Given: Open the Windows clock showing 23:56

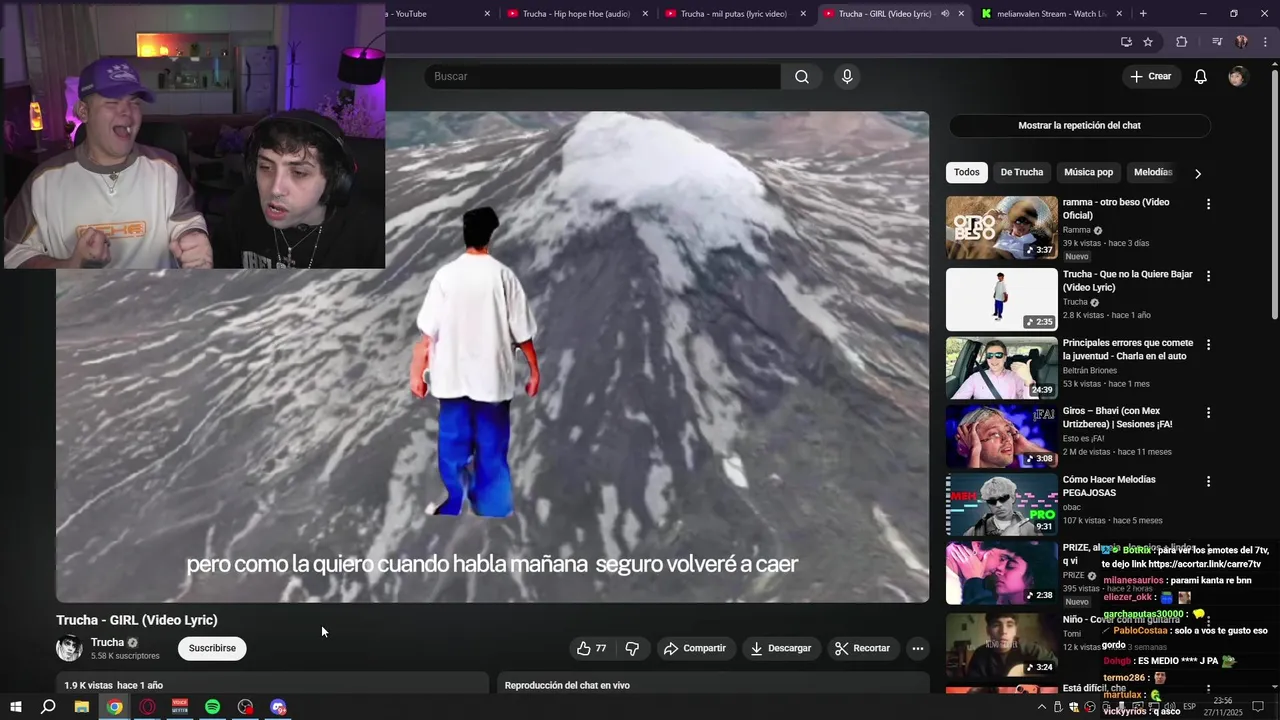Looking at the screenshot, I should pos(1222,707).
